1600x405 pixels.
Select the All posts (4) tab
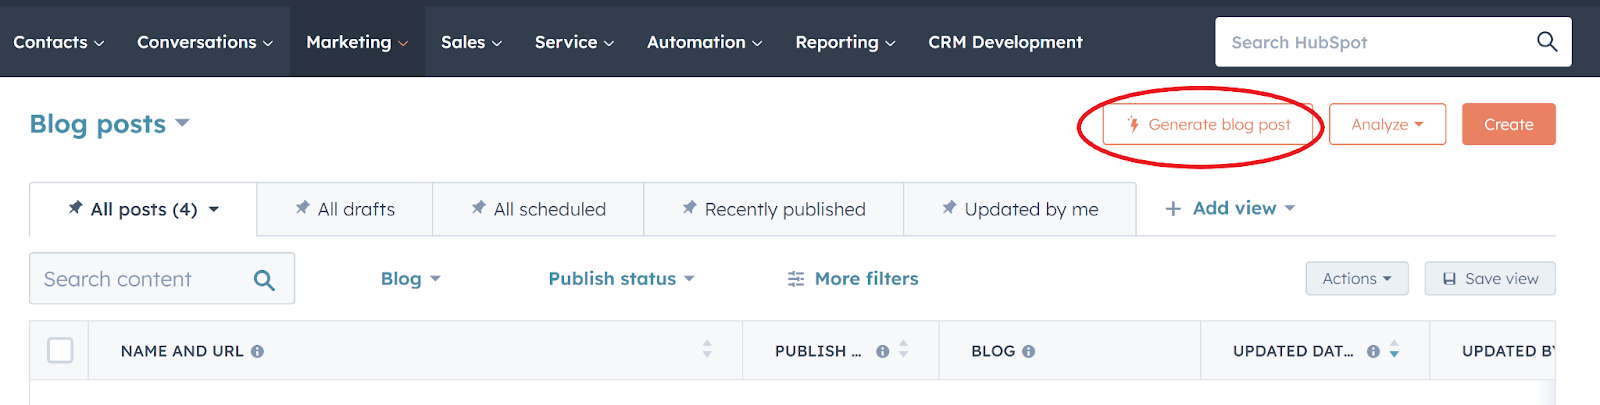click(x=143, y=209)
